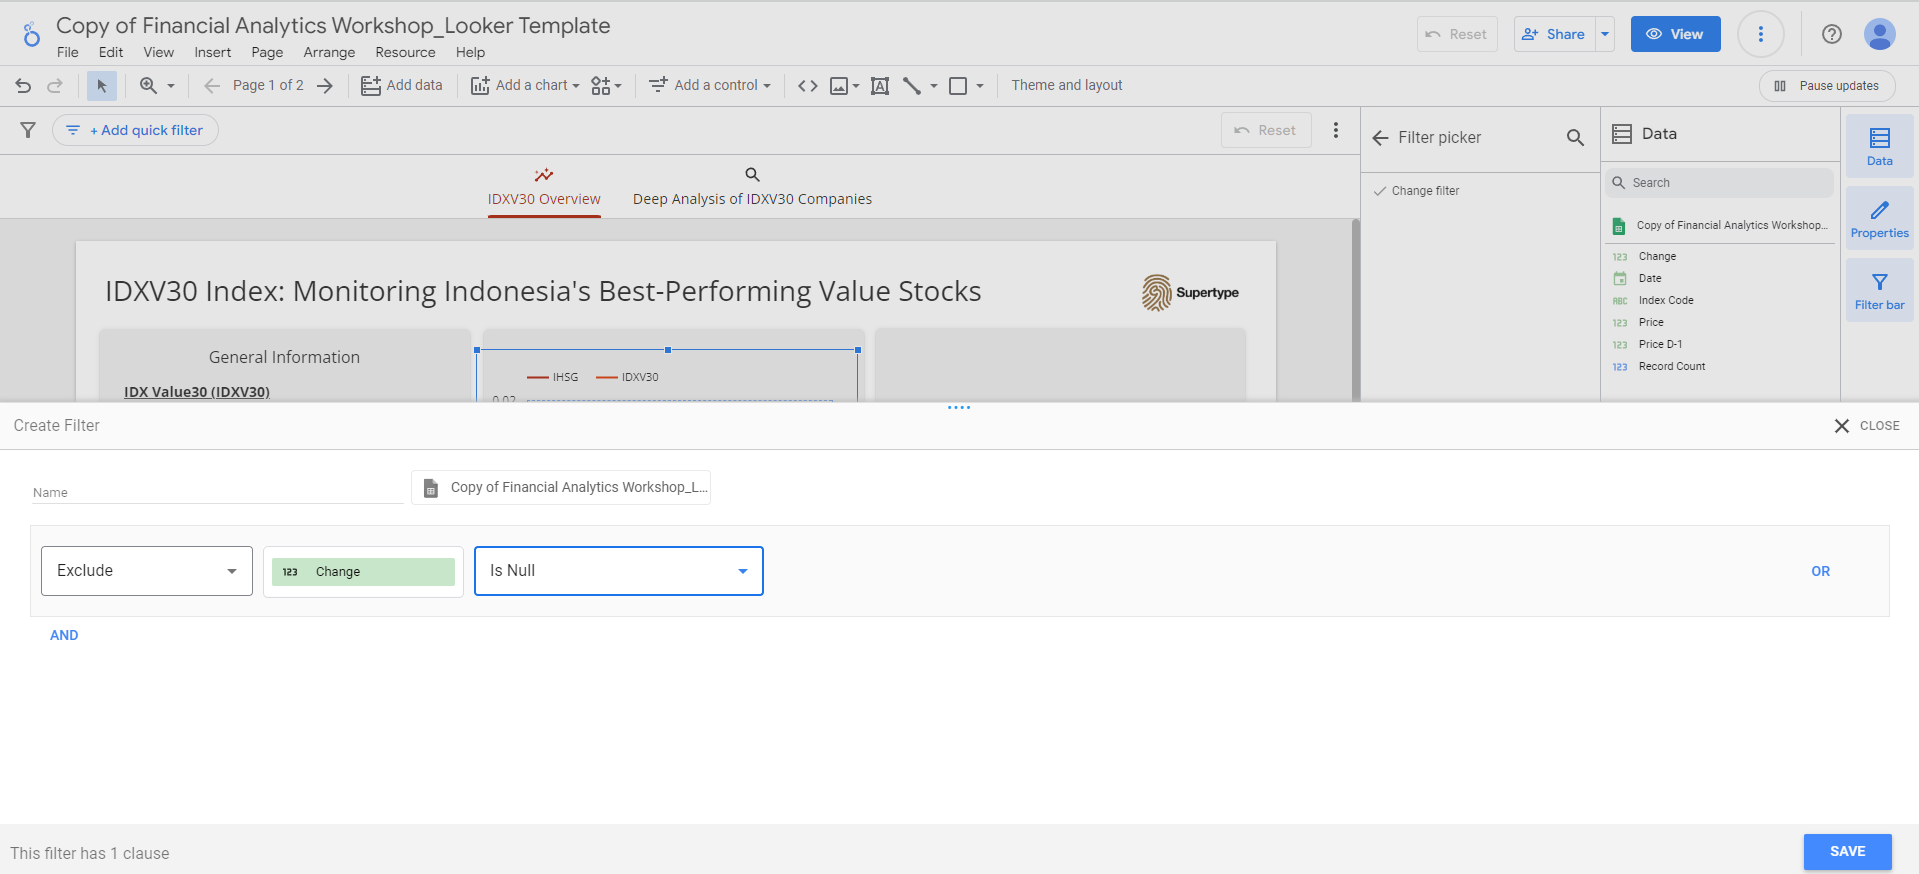The width and height of the screenshot is (1919, 874).
Task: Click Add quick filter chip
Action: (x=135, y=130)
